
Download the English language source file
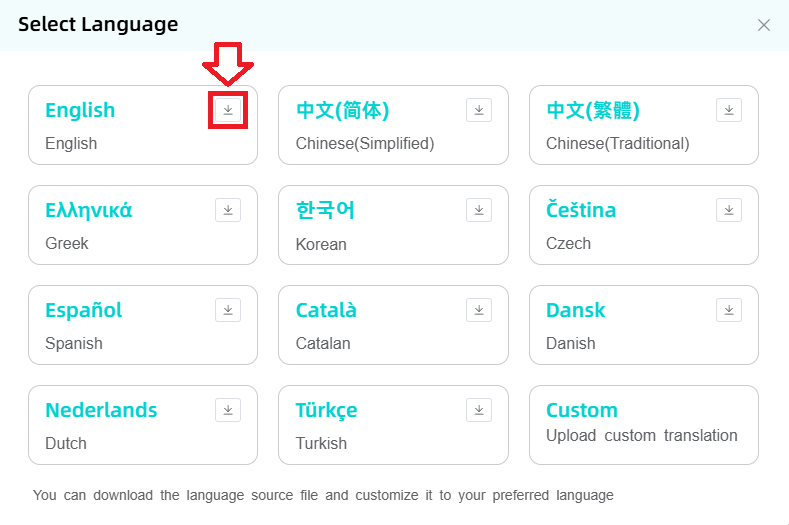pos(228,110)
